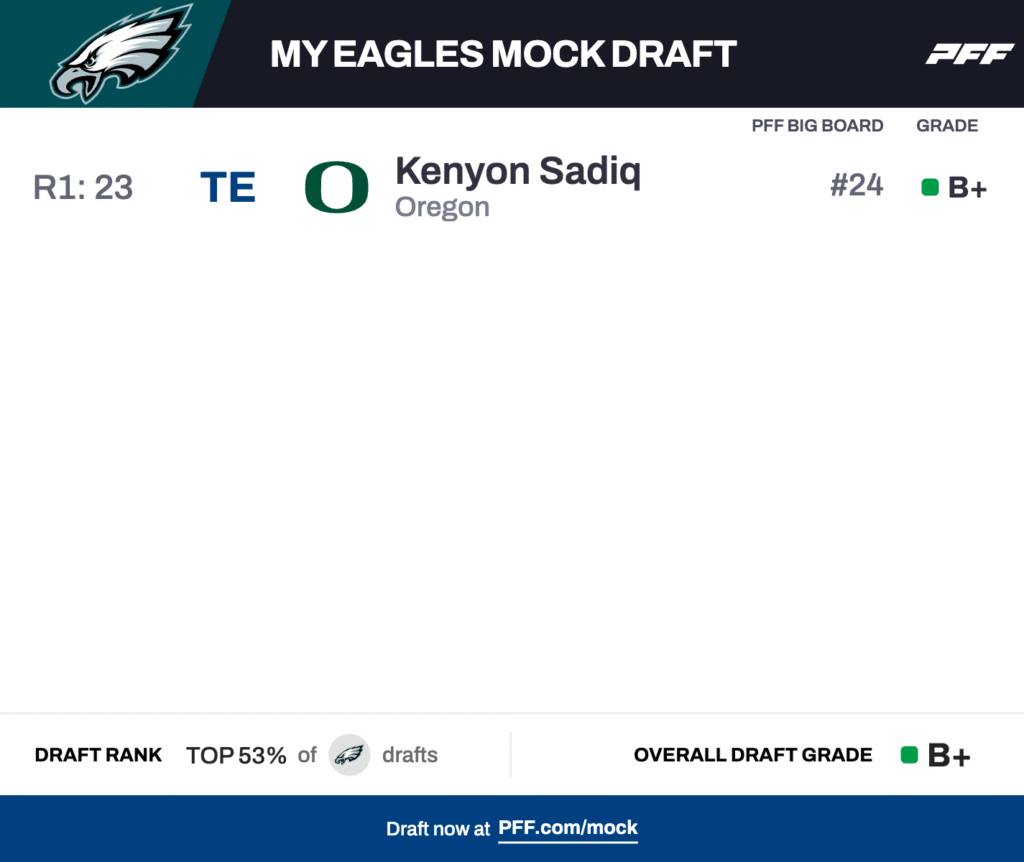The width and height of the screenshot is (1024, 862).
Task: Click the PFF BIG BOARD column header
Action: (x=817, y=126)
